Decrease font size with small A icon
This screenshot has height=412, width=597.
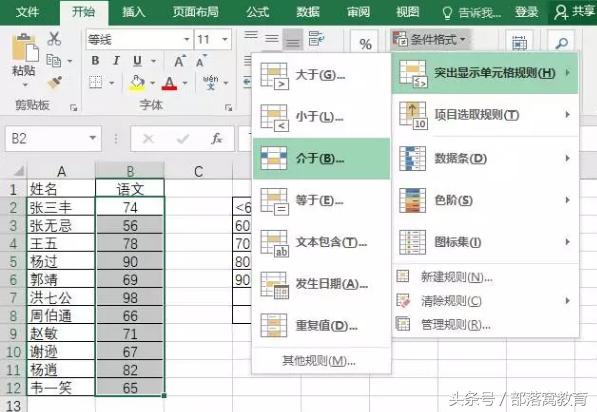point(201,61)
